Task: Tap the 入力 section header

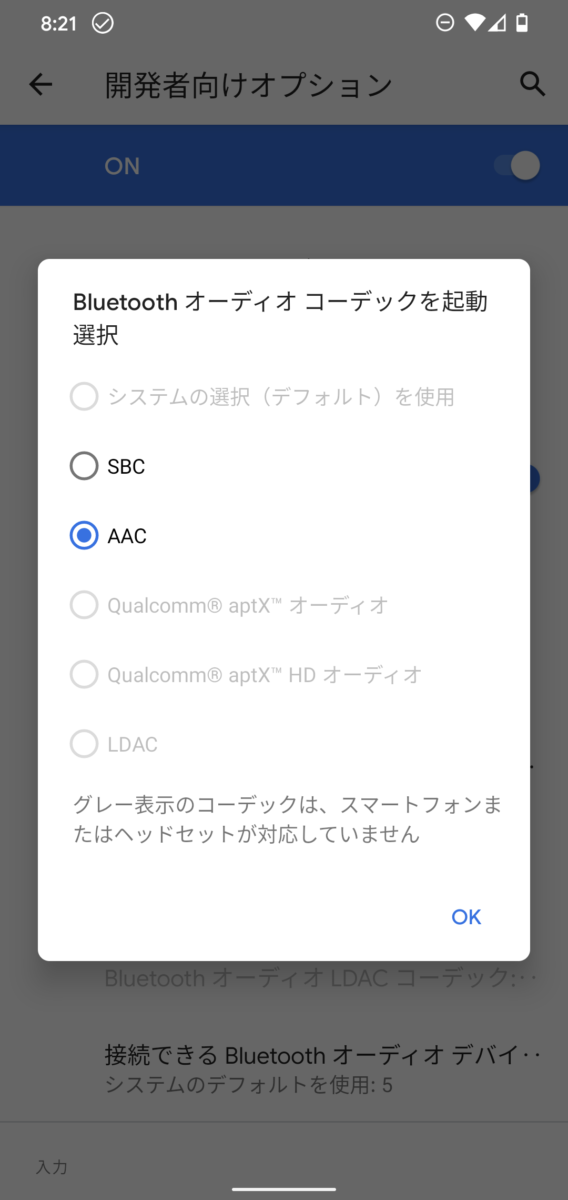Action: click(52, 1166)
